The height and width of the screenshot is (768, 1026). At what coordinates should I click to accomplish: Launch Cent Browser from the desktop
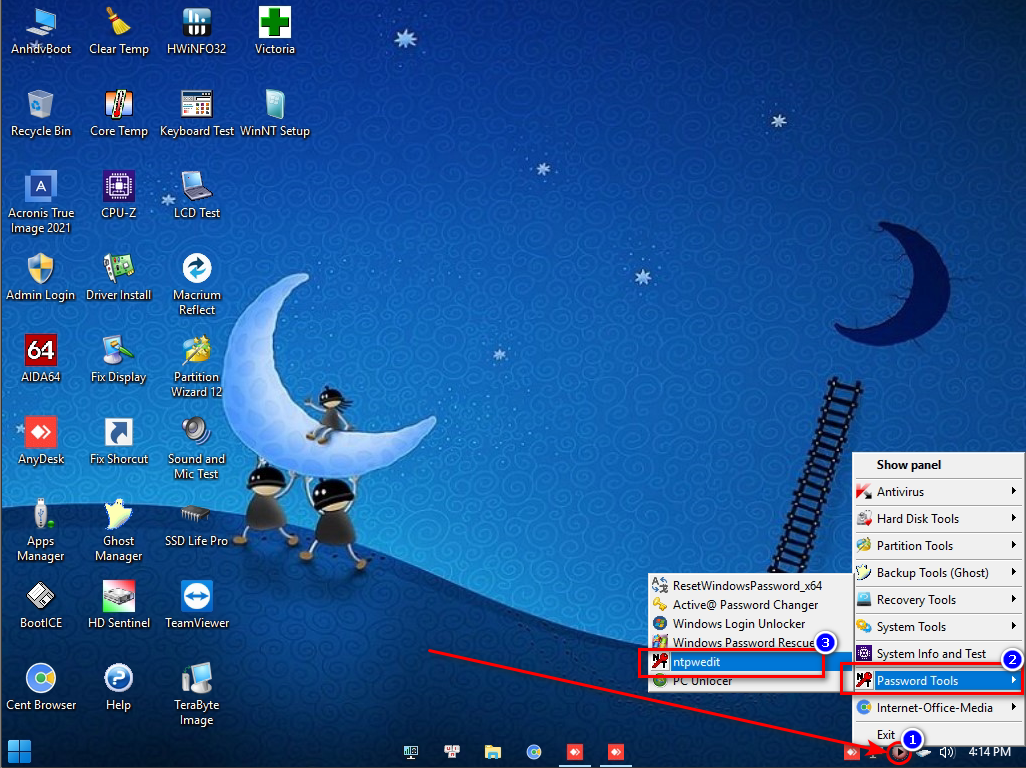pos(41,688)
